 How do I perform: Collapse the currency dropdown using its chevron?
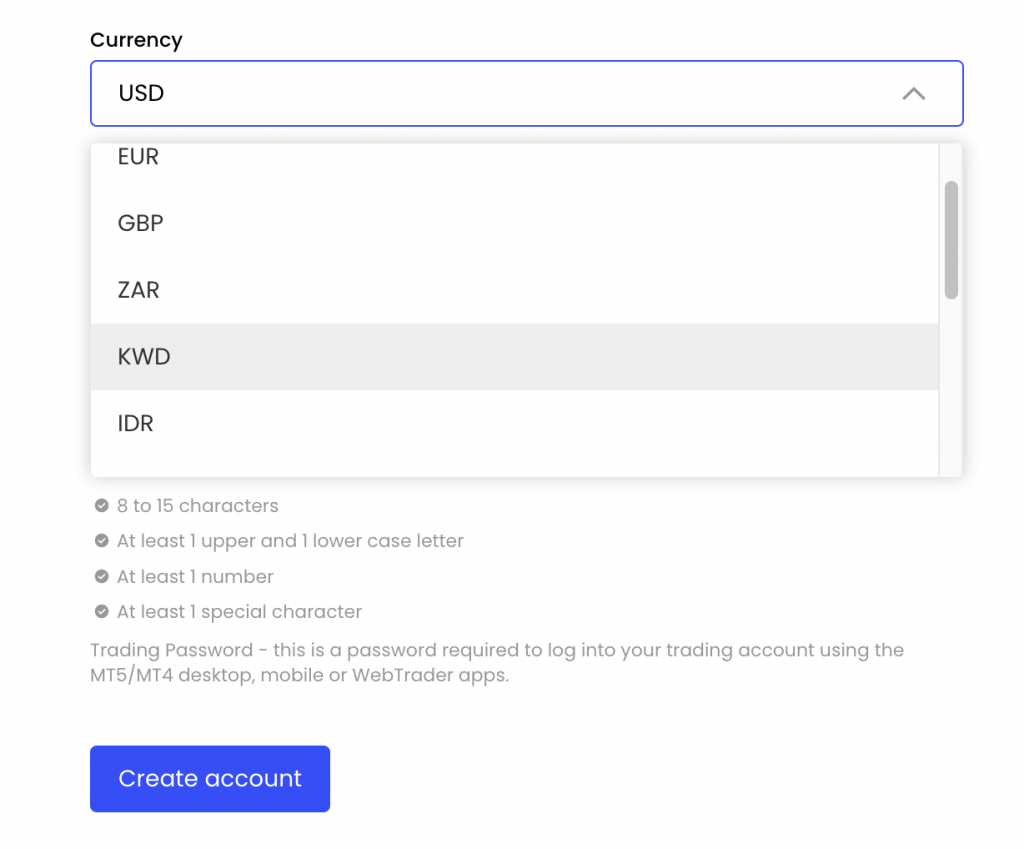pos(913,93)
